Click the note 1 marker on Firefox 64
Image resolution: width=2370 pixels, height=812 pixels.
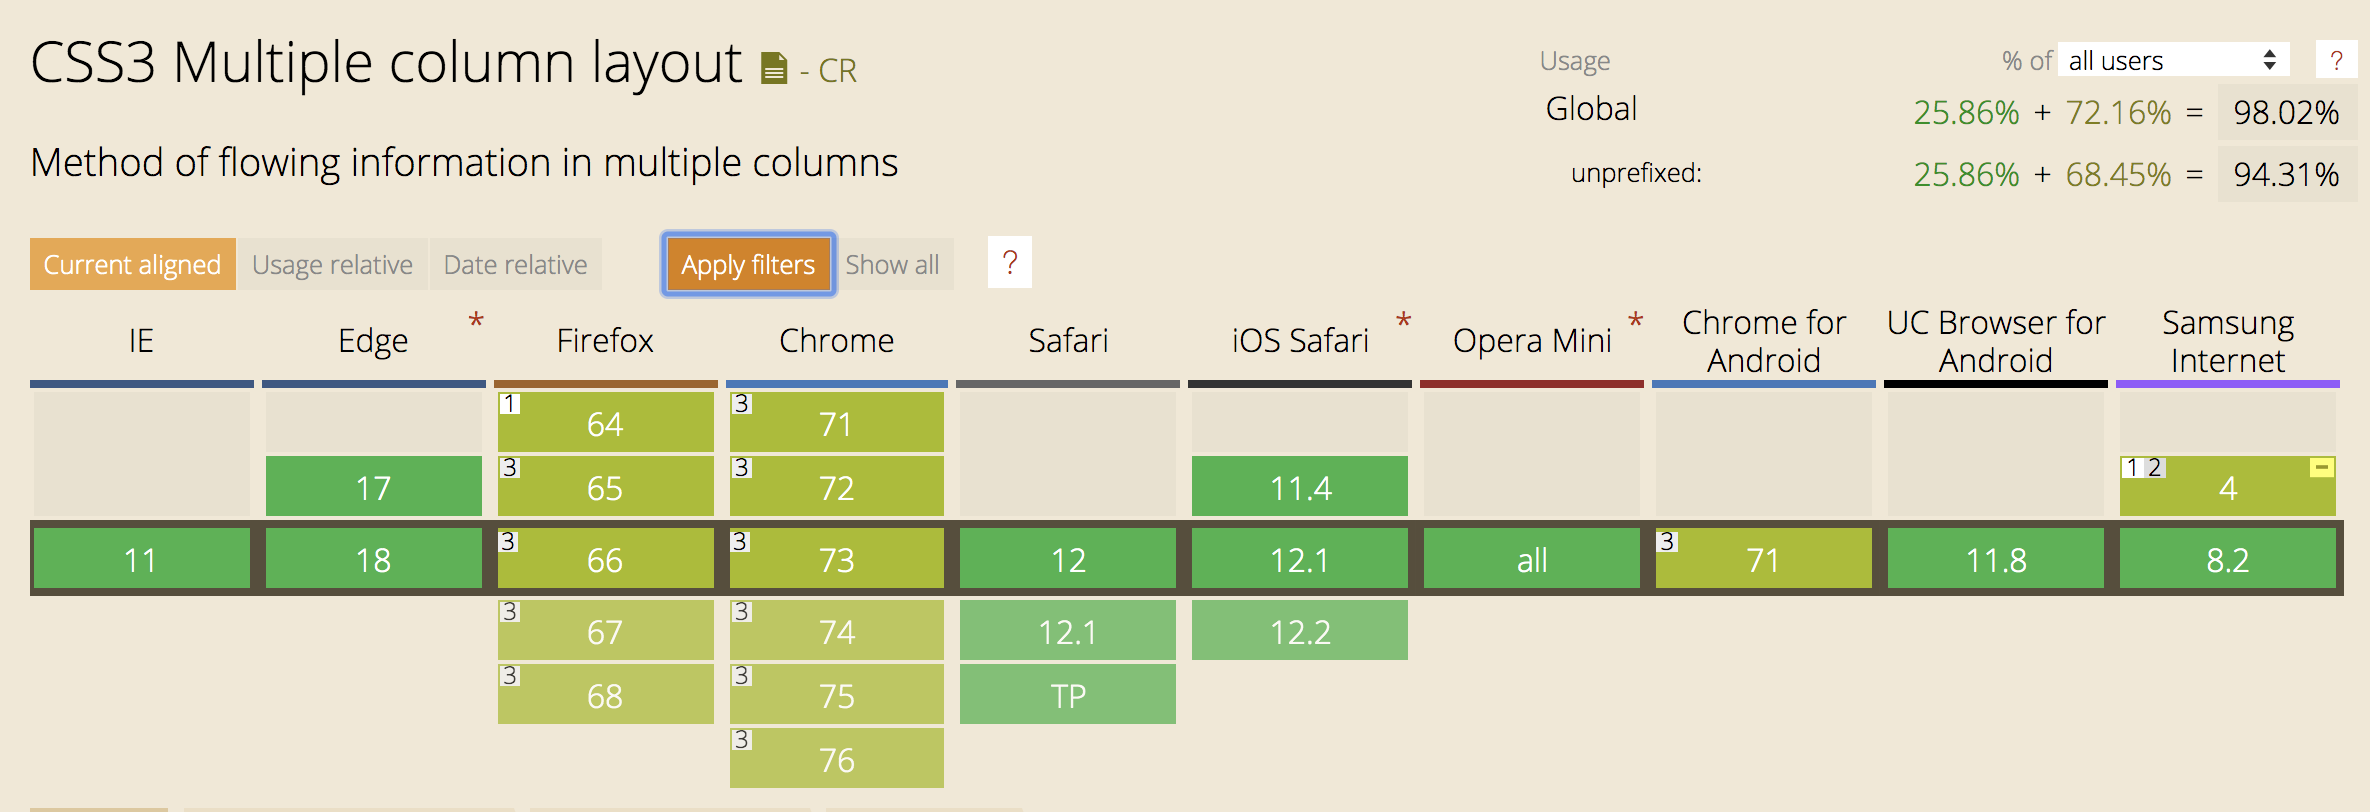(x=510, y=404)
